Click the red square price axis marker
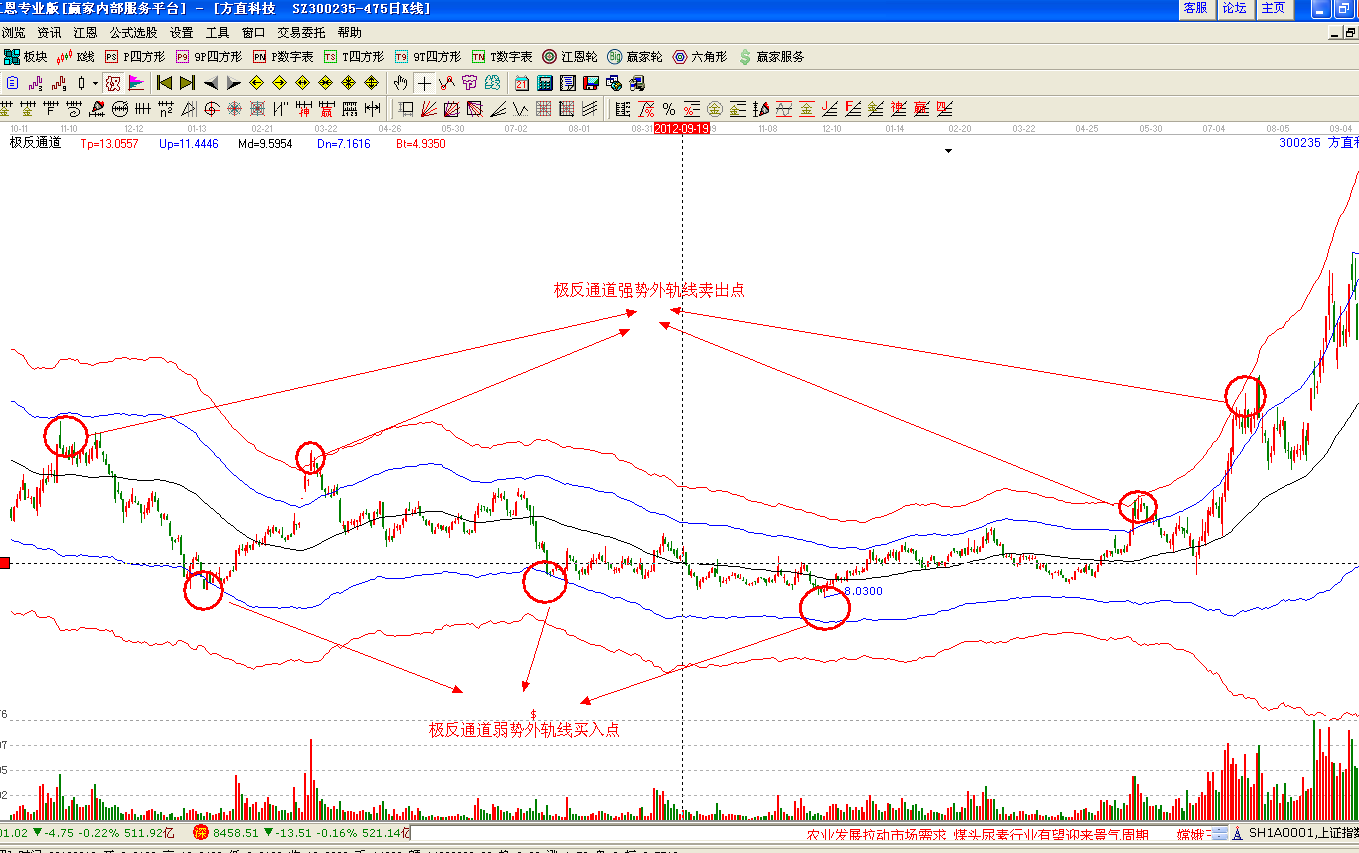Viewport: 1359px width, 853px height. 5,564
